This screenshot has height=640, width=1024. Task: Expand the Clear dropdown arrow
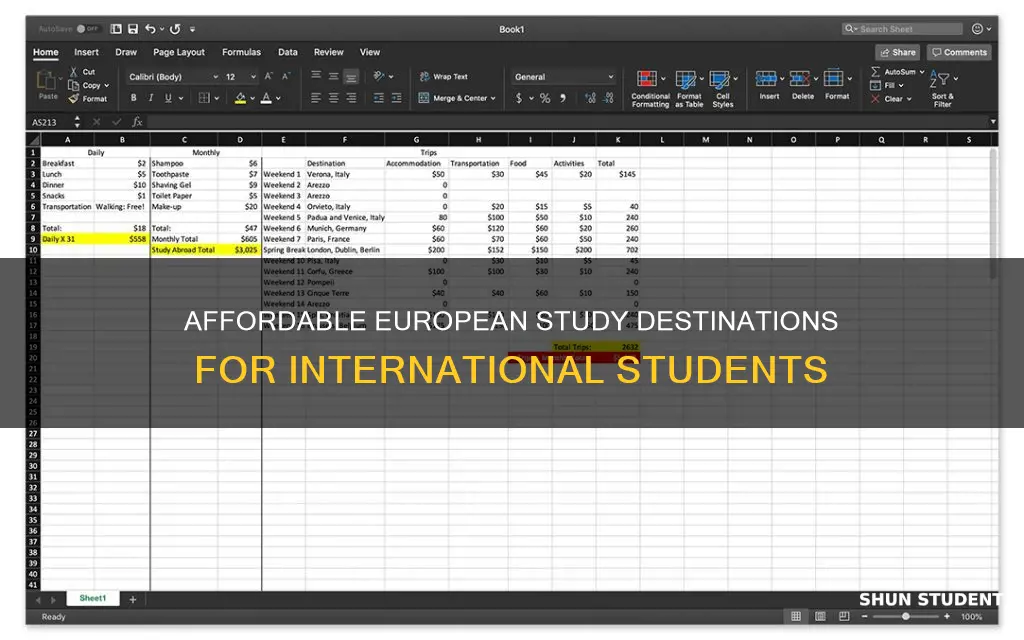coord(909,99)
